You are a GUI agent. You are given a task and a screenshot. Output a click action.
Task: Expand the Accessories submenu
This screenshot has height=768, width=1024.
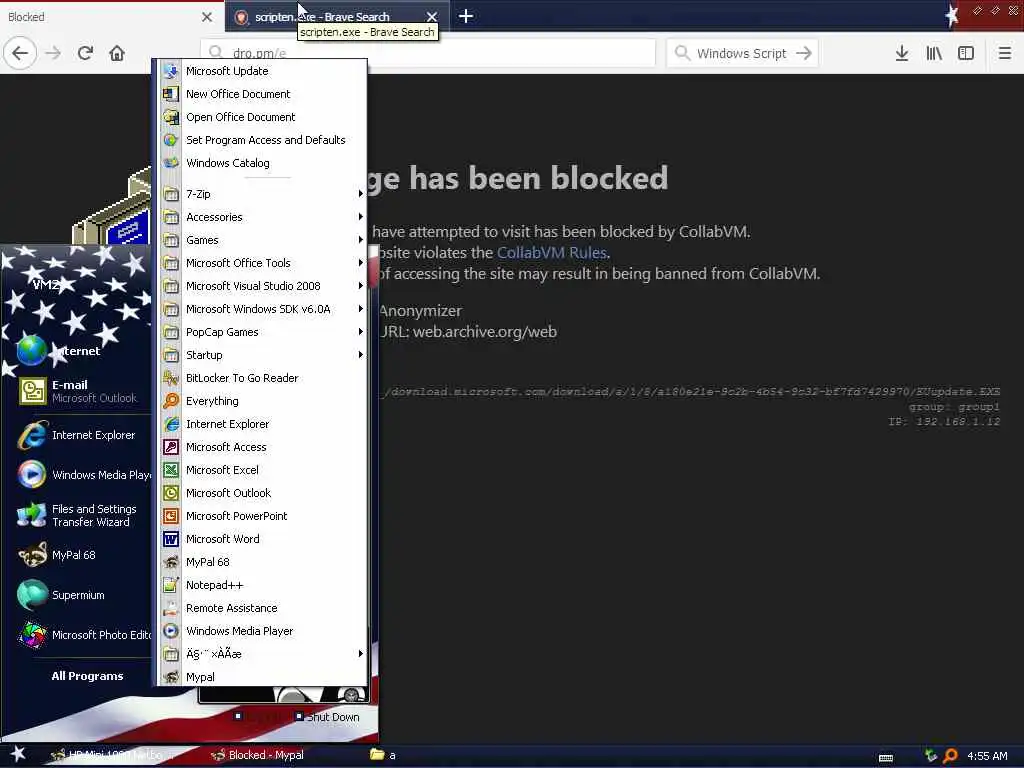click(x=264, y=217)
